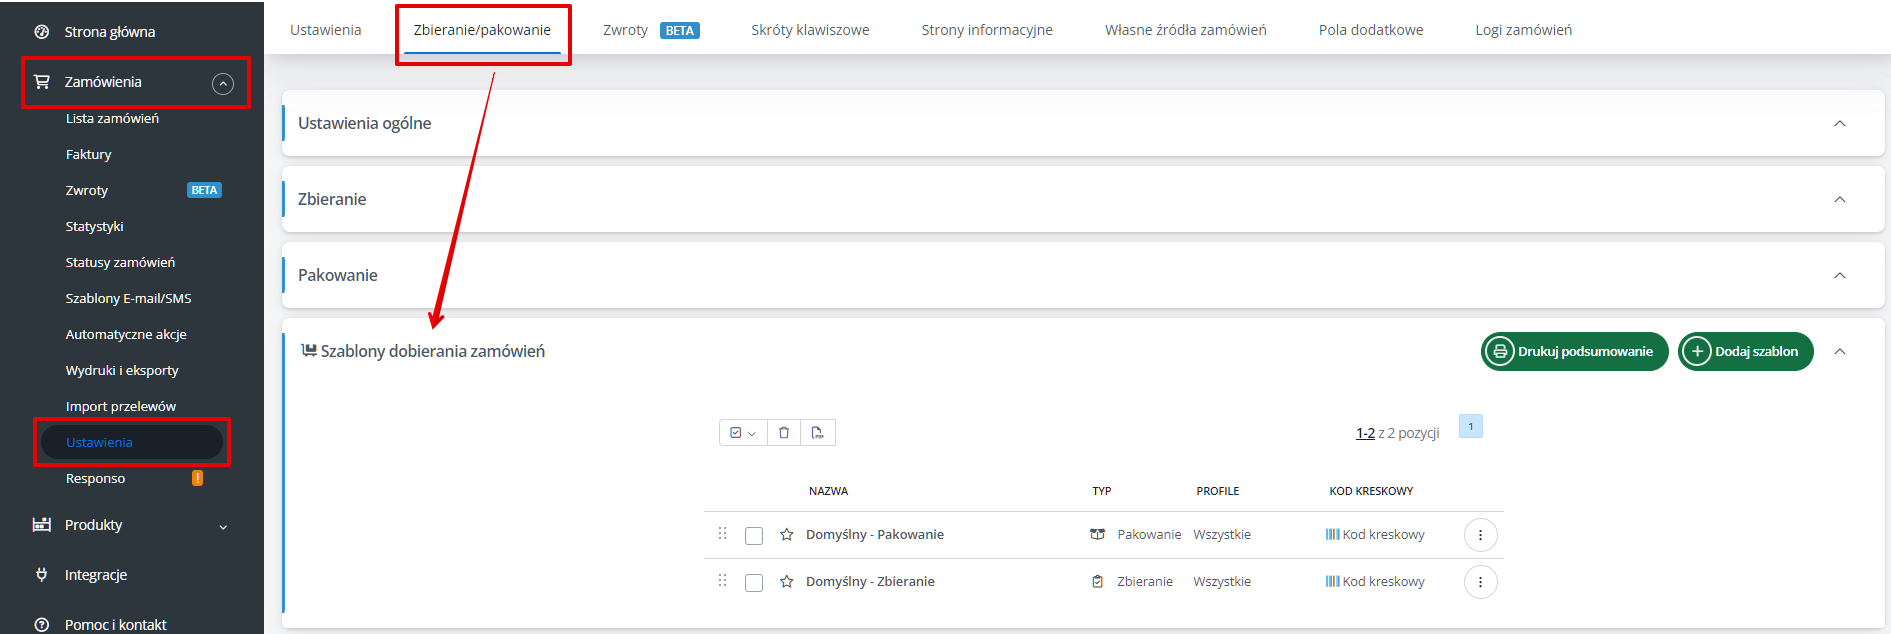Tick checkbox for Domyślny - Zbieranie
This screenshot has height=634, width=1891.
[x=754, y=583]
